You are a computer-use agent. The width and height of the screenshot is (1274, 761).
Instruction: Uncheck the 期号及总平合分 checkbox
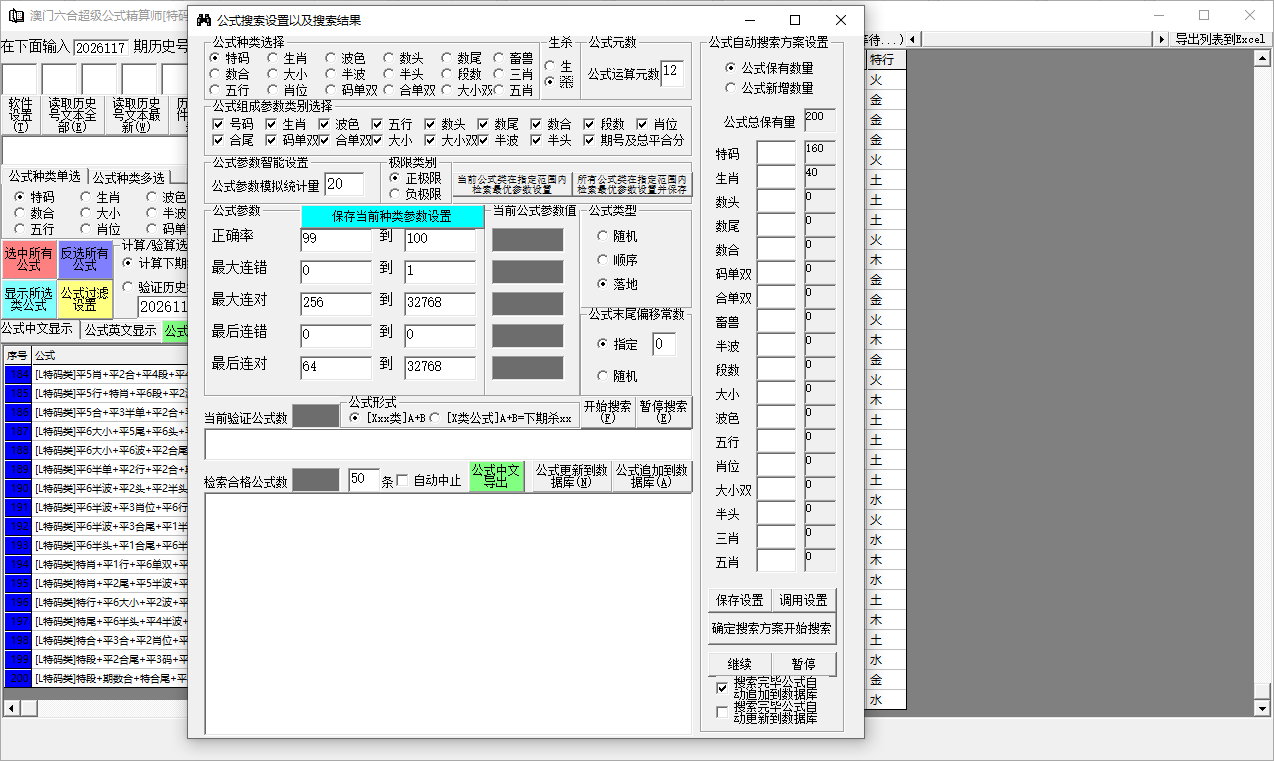[x=588, y=141]
